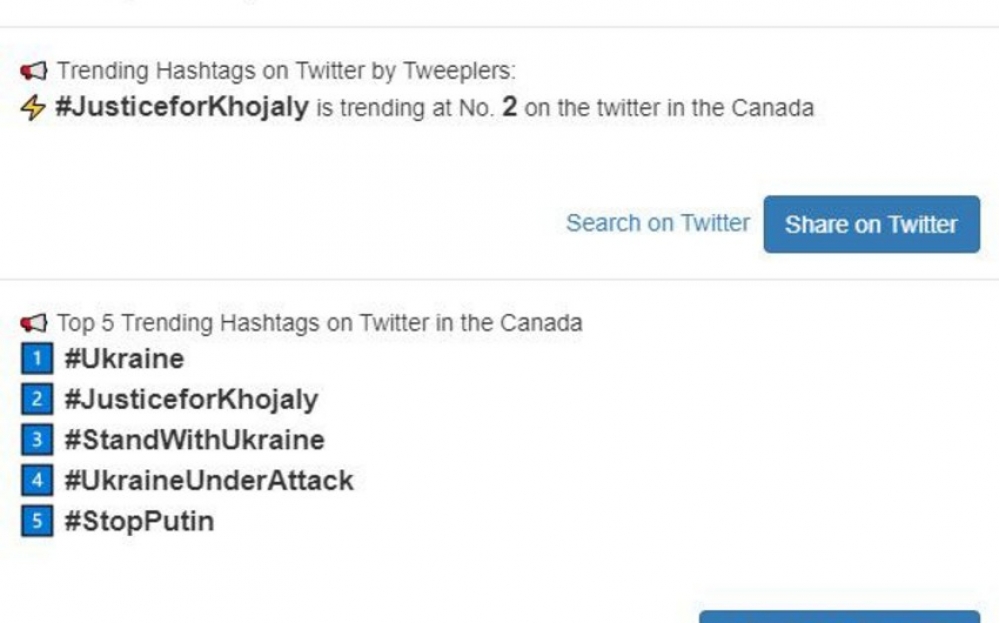Open the #StandWithUkraine hashtag
Screen dimensions: 1000x623
(x=194, y=440)
